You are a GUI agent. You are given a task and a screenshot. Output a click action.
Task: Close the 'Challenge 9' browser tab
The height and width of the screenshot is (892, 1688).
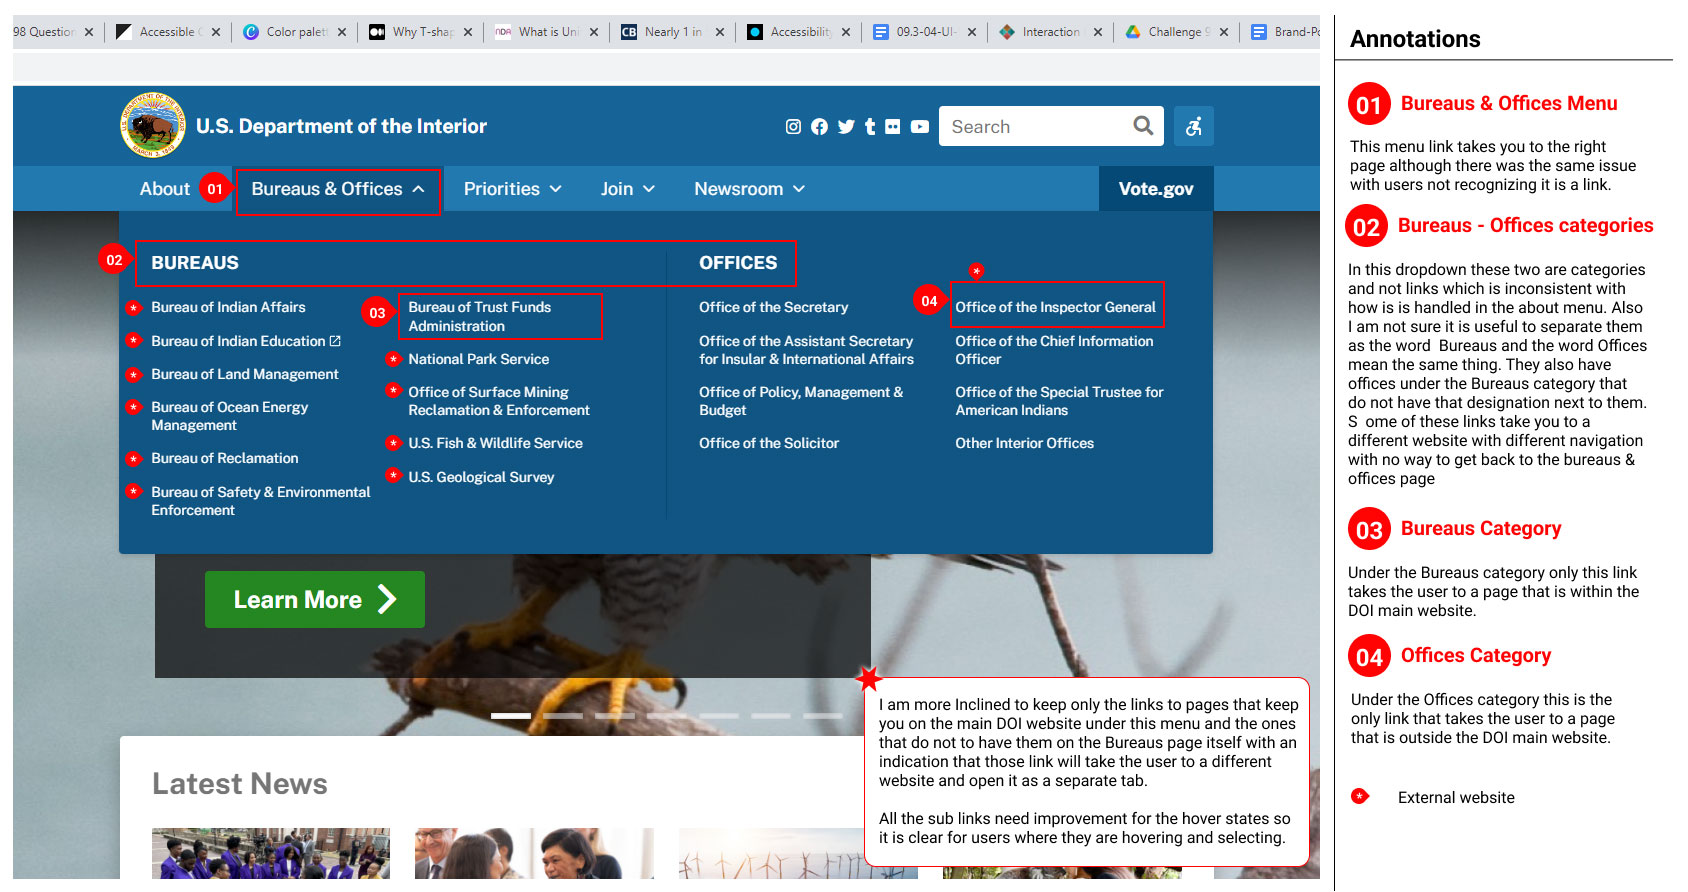pos(1224,32)
